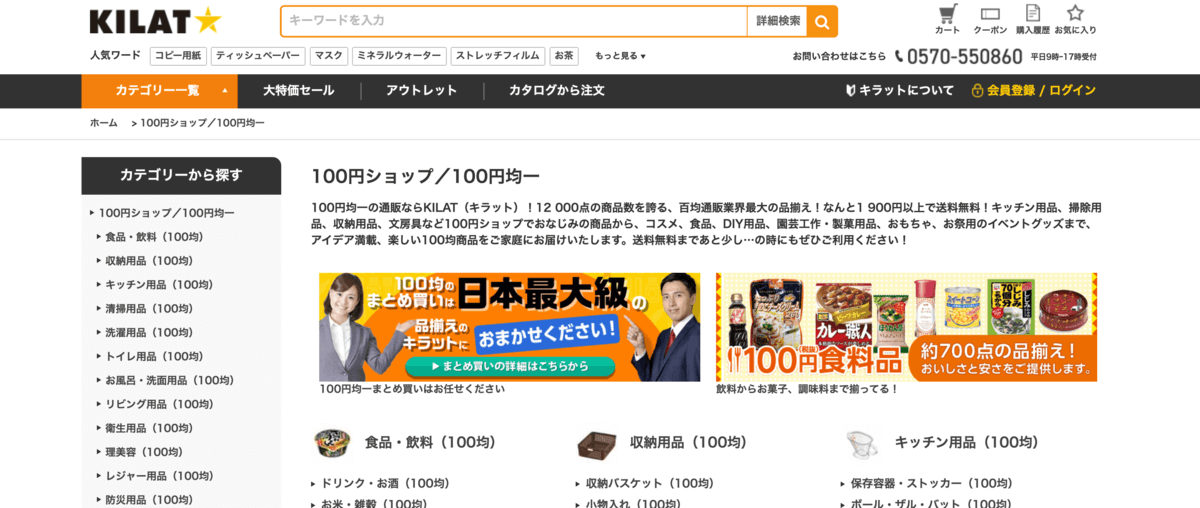This screenshot has height=508, width=1200.
Task: Click the KILAT star logo
Action: pos(155,21)
